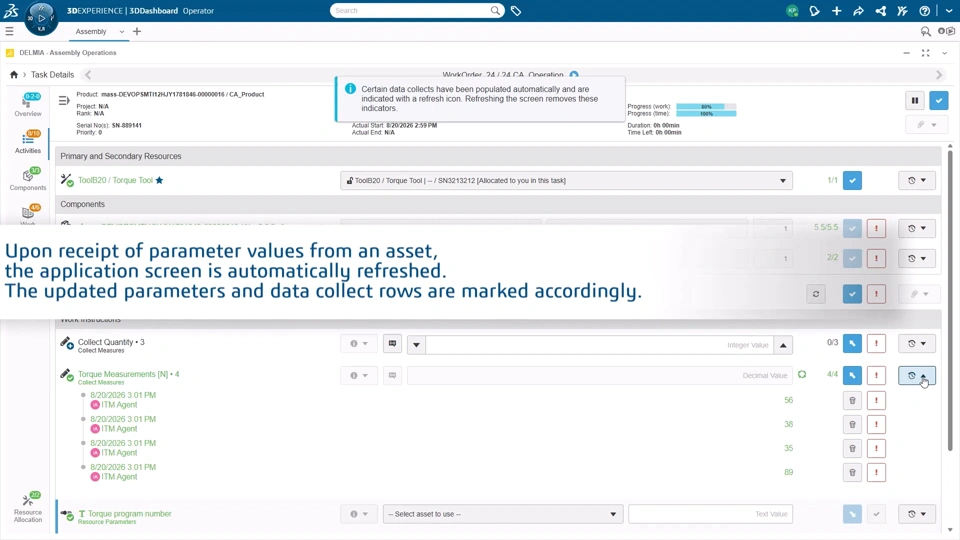Open the social network share icon
Screen dimensions: 960x540
point(880,11)
